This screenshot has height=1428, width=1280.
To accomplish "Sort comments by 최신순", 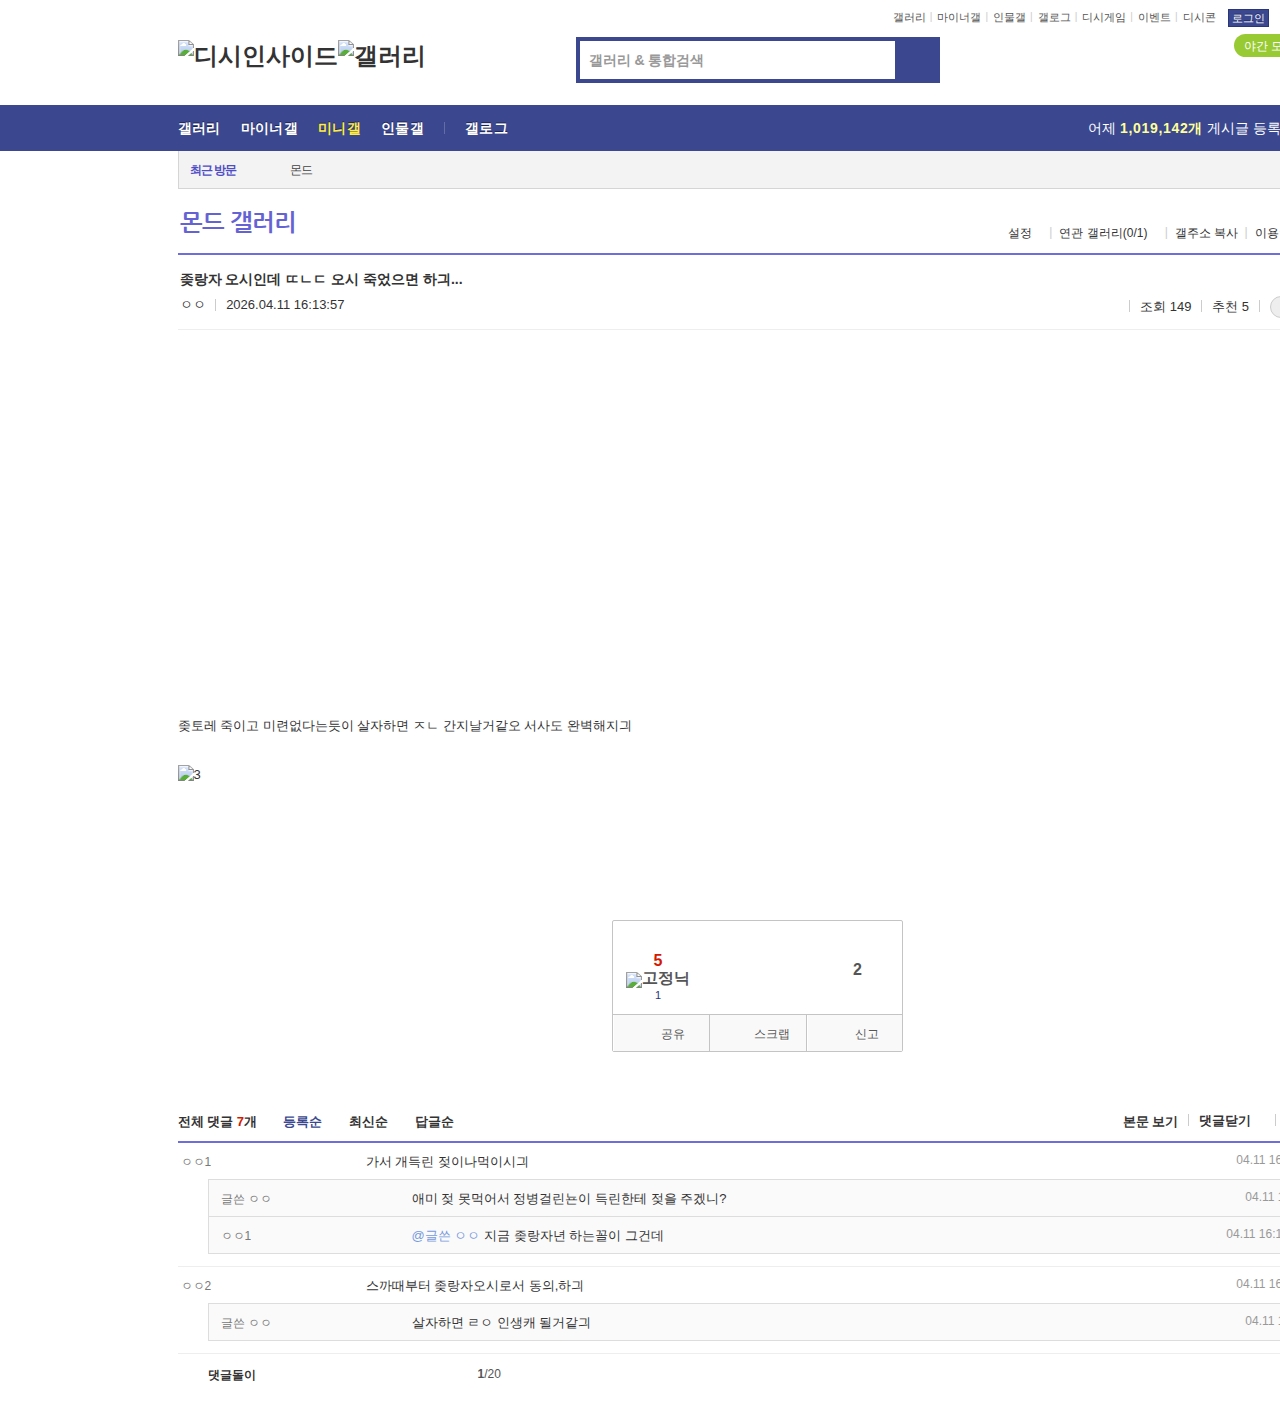I will point(368,1122).
